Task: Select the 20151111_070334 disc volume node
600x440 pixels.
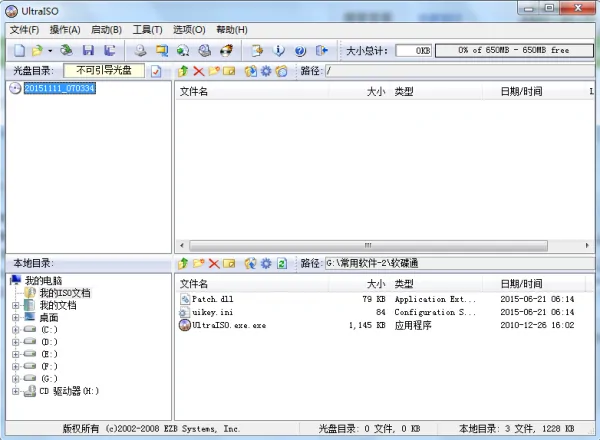Action: click(x=60, y=88)
